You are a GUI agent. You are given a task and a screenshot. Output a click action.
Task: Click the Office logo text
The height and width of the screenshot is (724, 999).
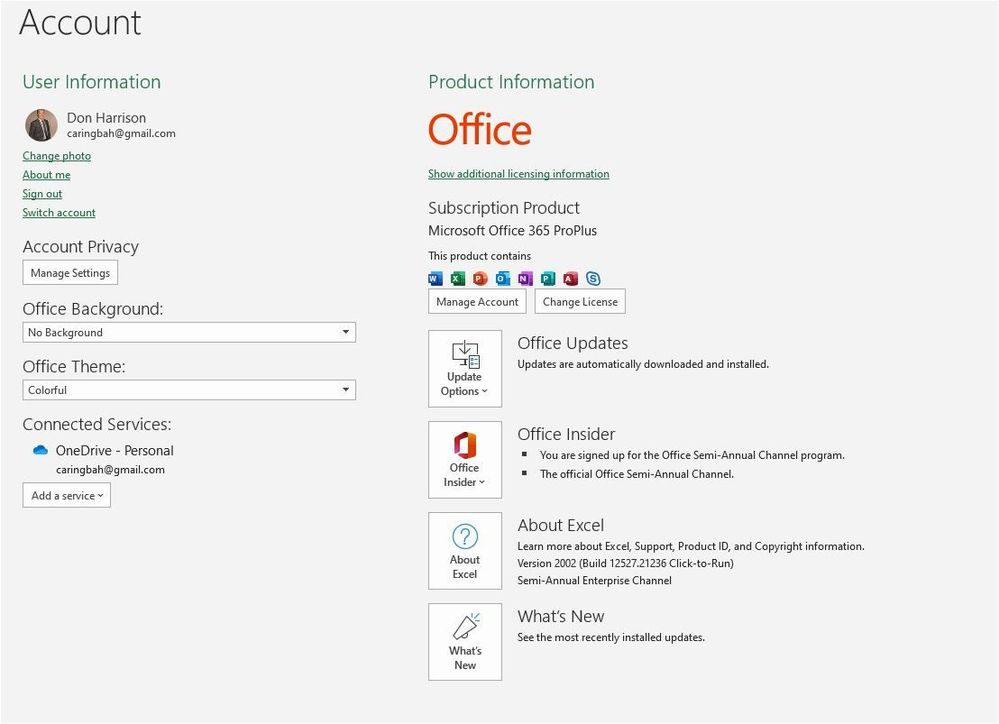(x=480, y=129)
